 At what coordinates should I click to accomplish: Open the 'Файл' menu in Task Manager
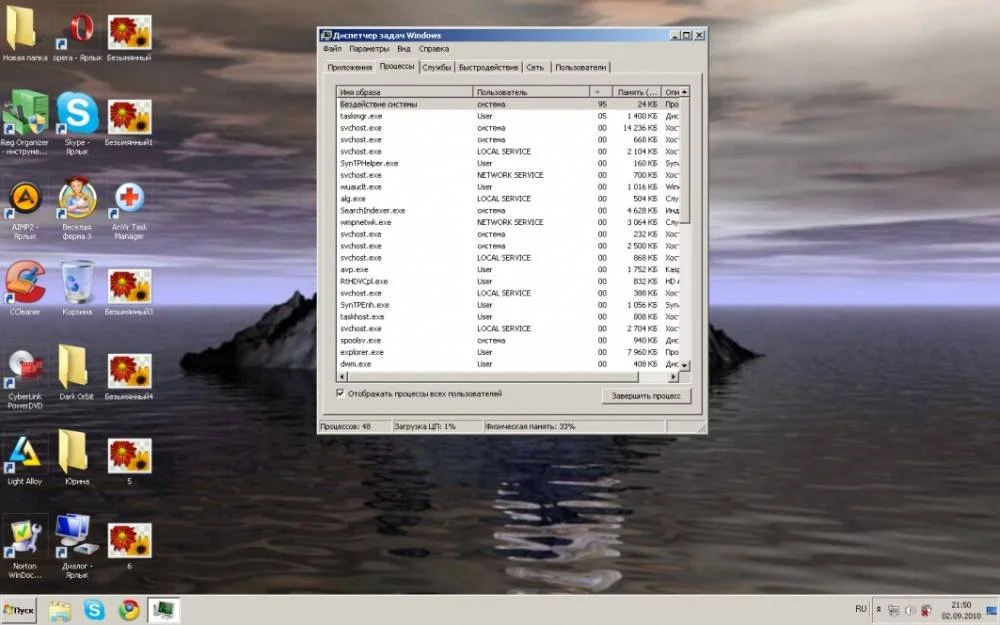coord(332,48)
